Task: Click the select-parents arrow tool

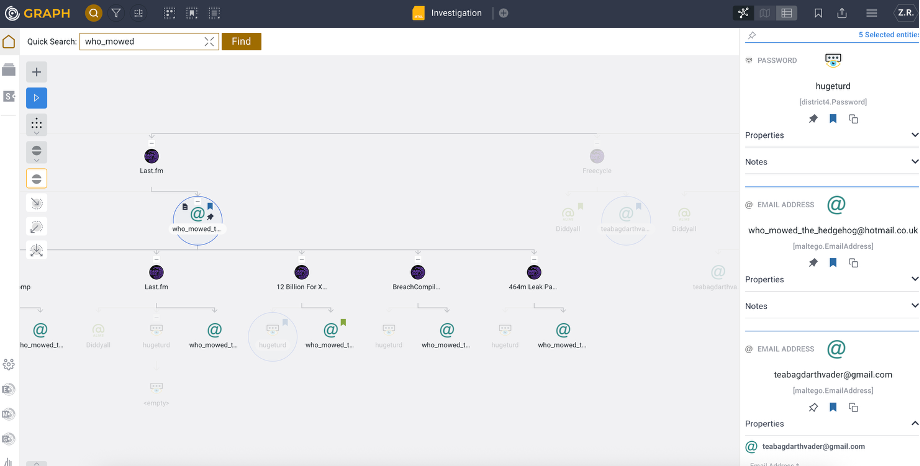Action: point(36,227)
